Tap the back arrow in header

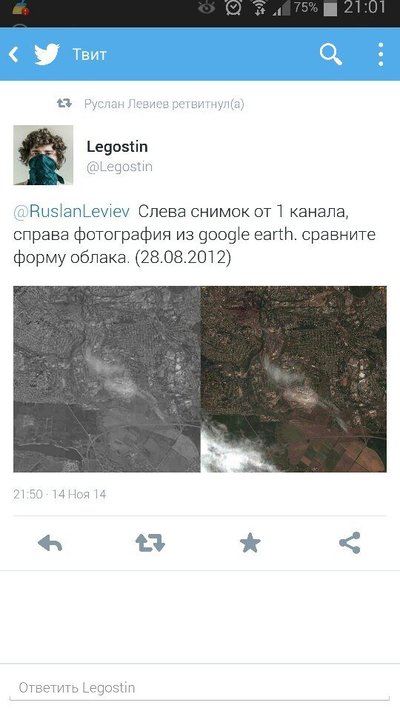click(14, 54)
